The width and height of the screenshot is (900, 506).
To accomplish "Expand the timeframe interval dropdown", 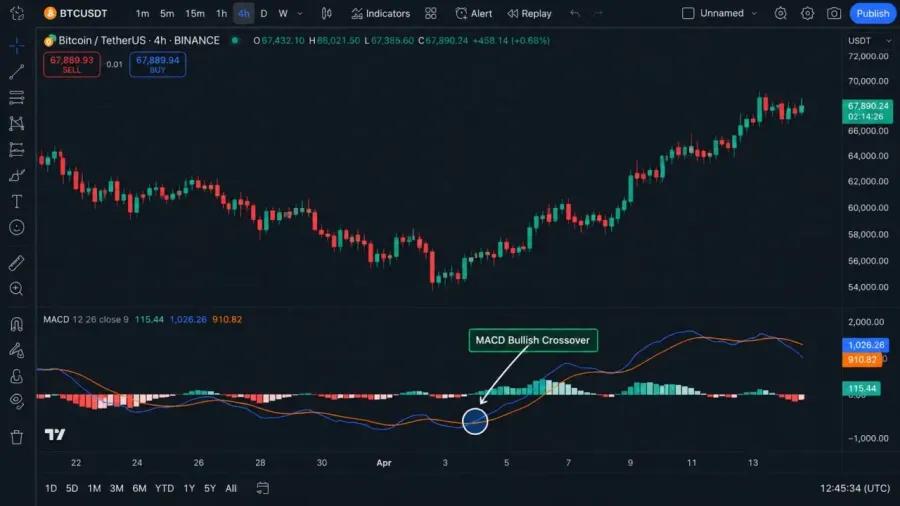I will (300, 13).
